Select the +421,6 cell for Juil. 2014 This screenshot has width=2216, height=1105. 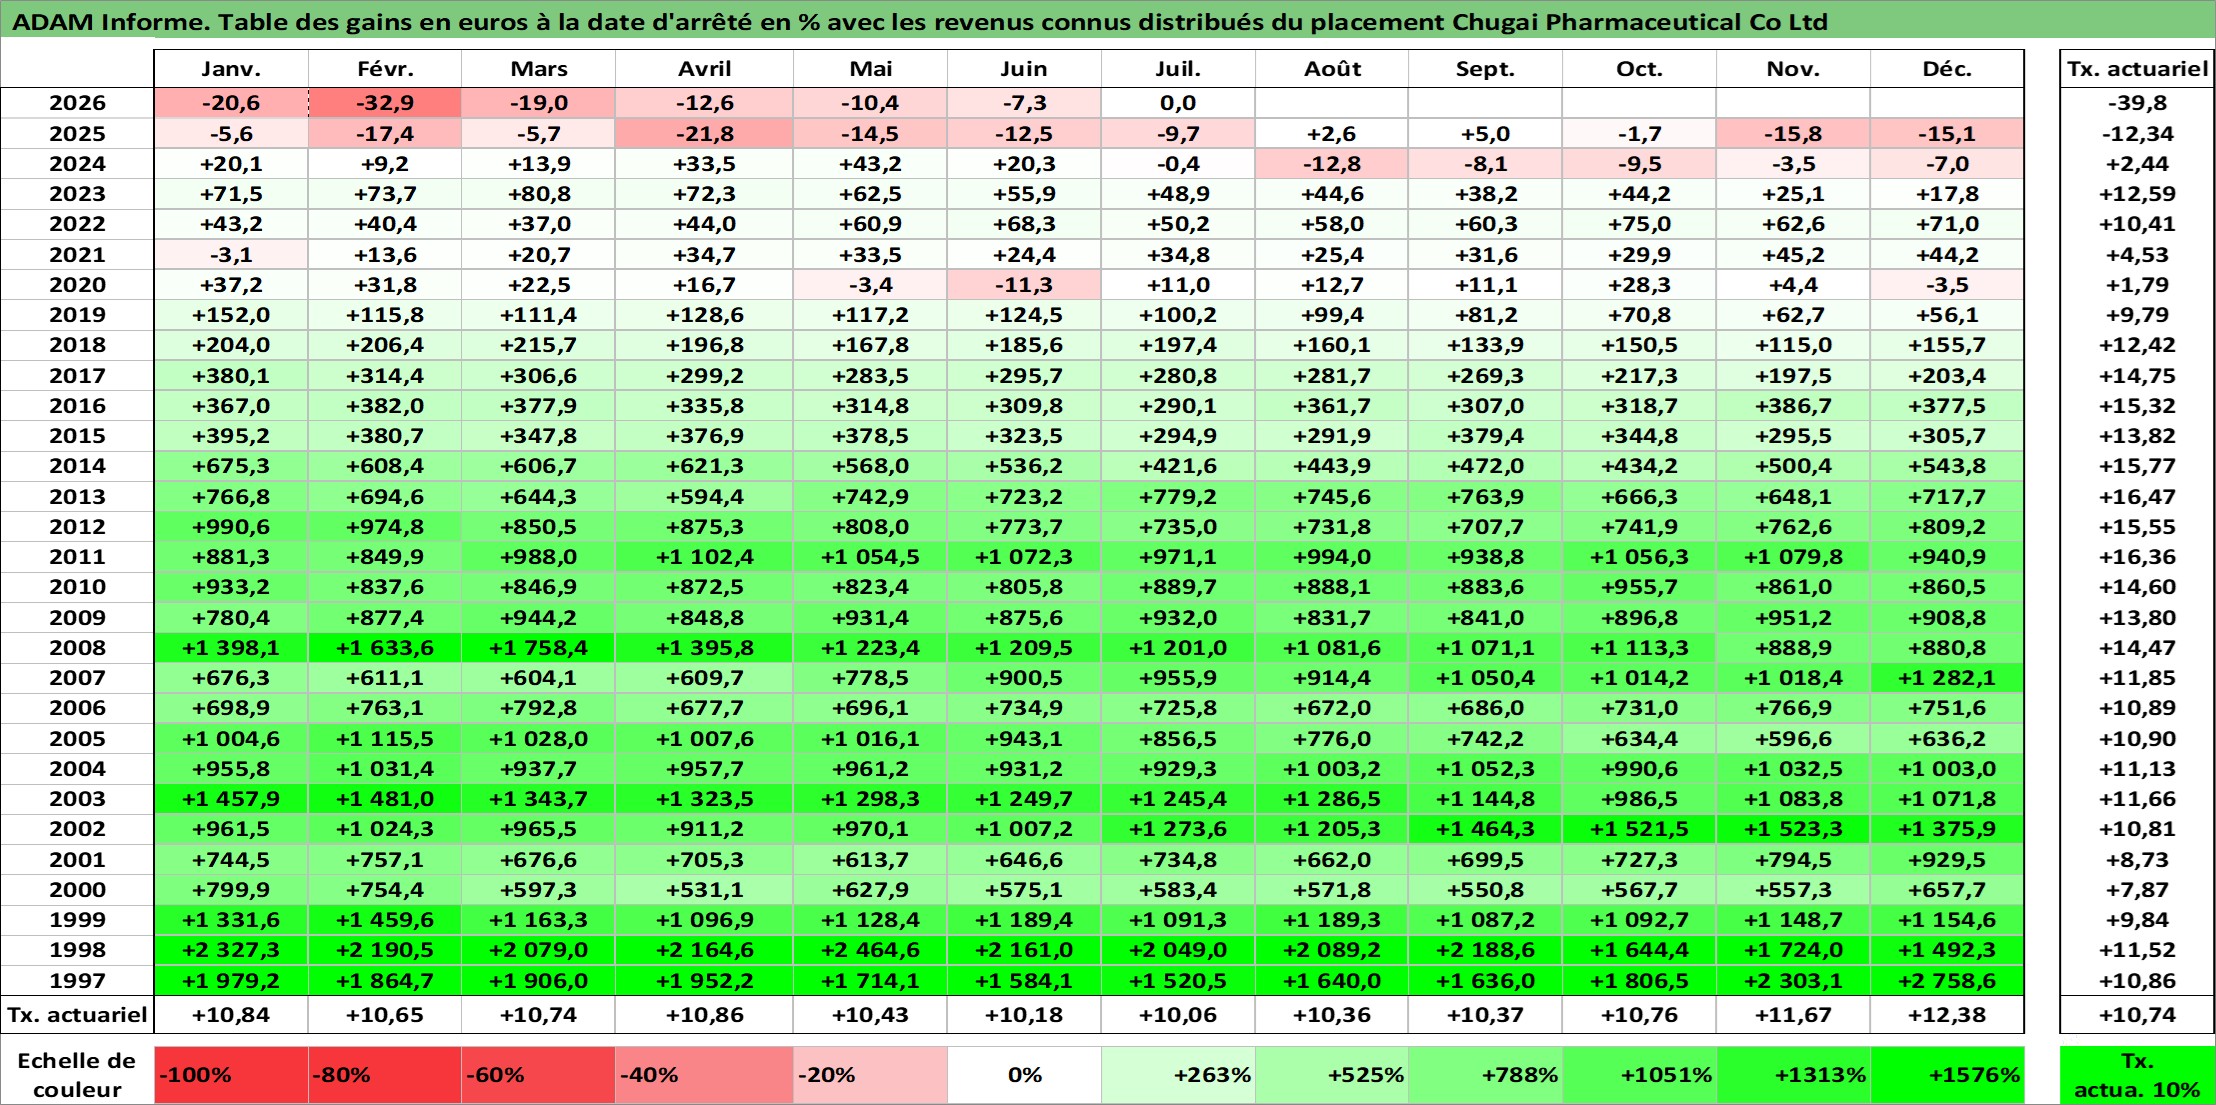pyautogui.click(x=1178, y=466)
